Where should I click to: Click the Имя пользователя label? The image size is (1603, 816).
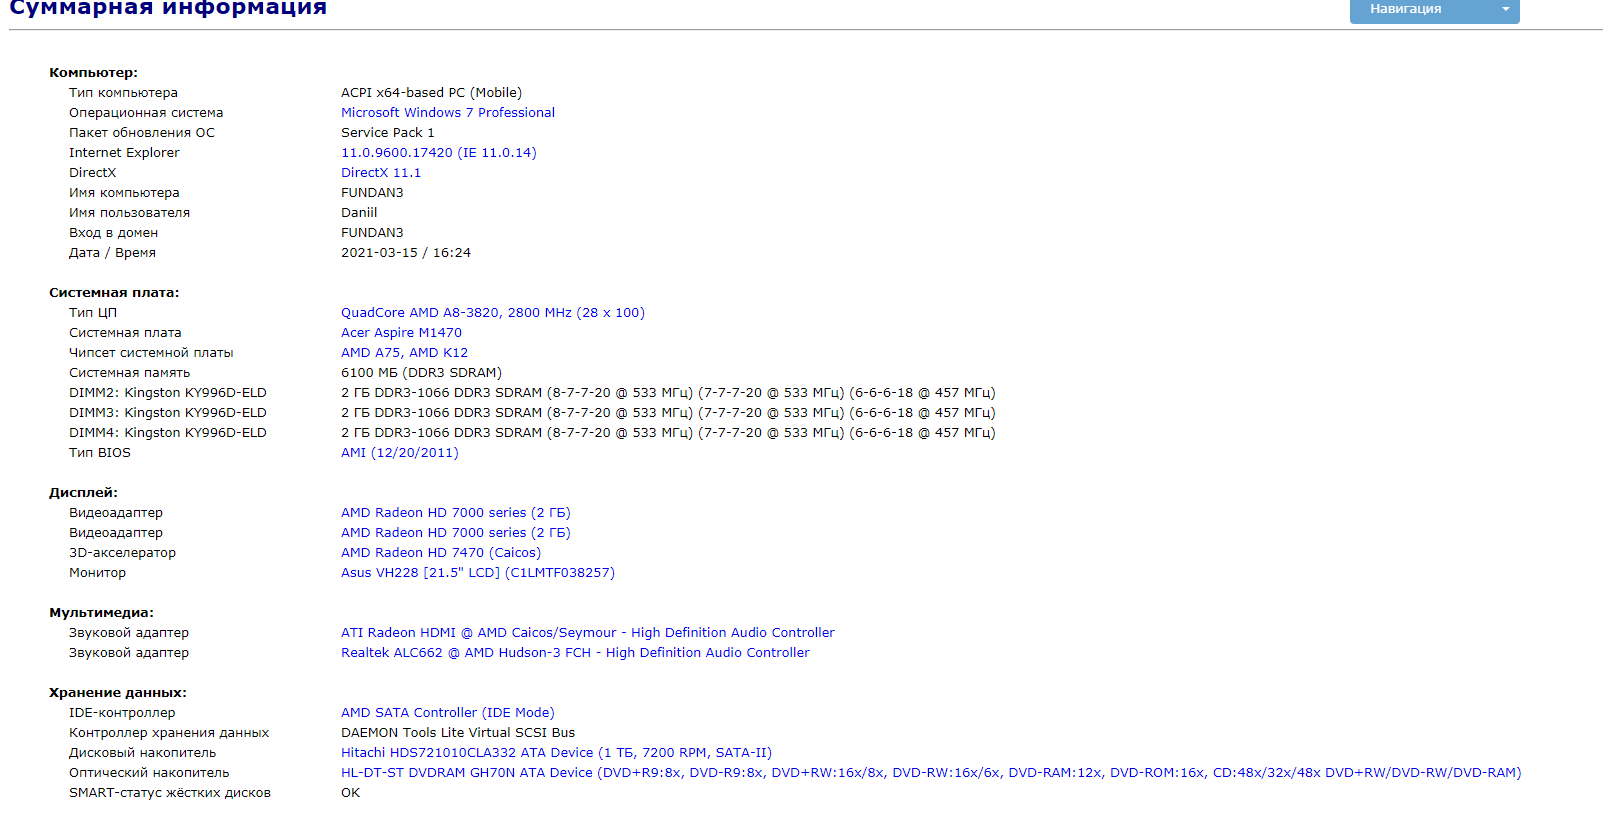tap(129, 213)
